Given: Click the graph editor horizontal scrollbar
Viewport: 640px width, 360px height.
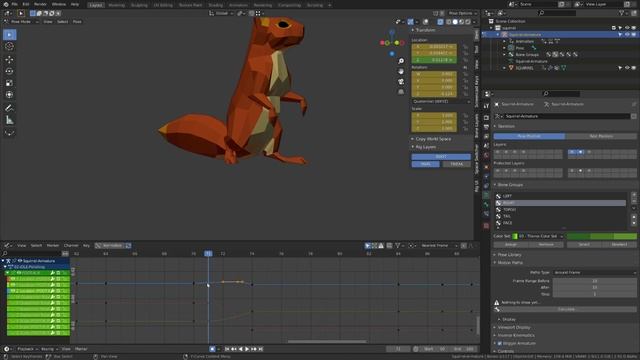Looking at the screenshot, I should pos(327,341).
